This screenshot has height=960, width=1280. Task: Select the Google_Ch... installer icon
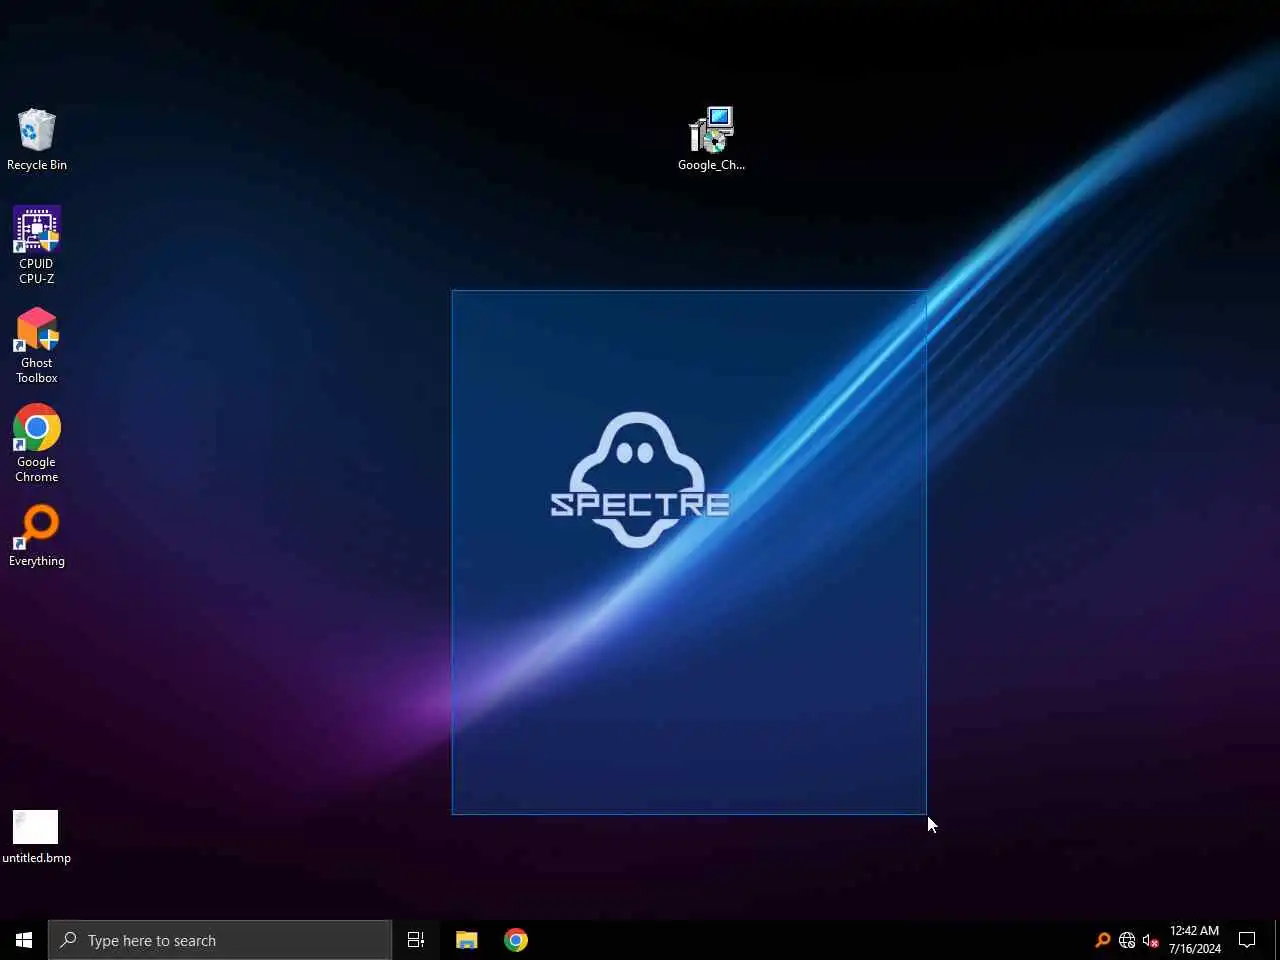(711, 140)
